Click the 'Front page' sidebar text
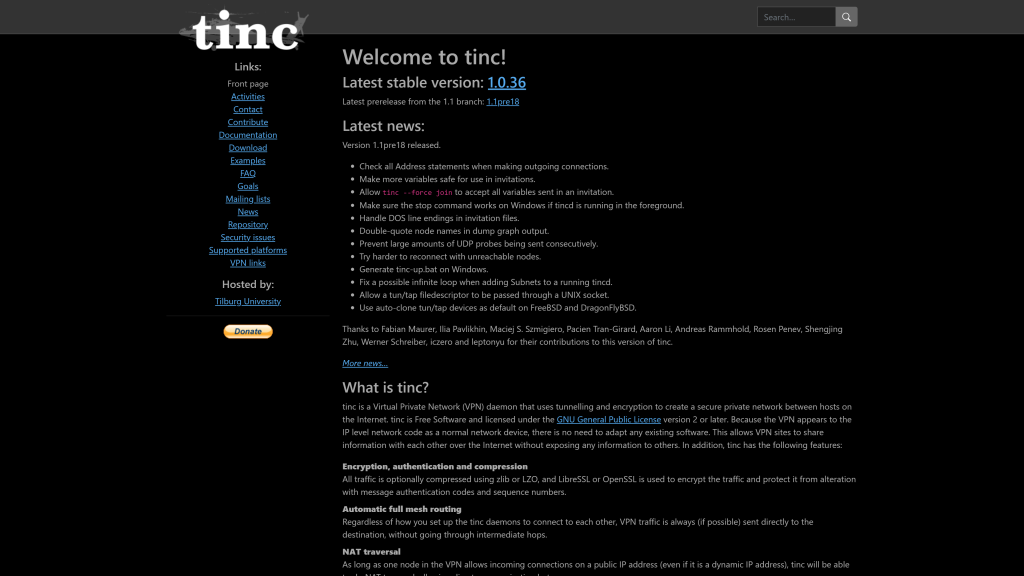 coord(248,84)
